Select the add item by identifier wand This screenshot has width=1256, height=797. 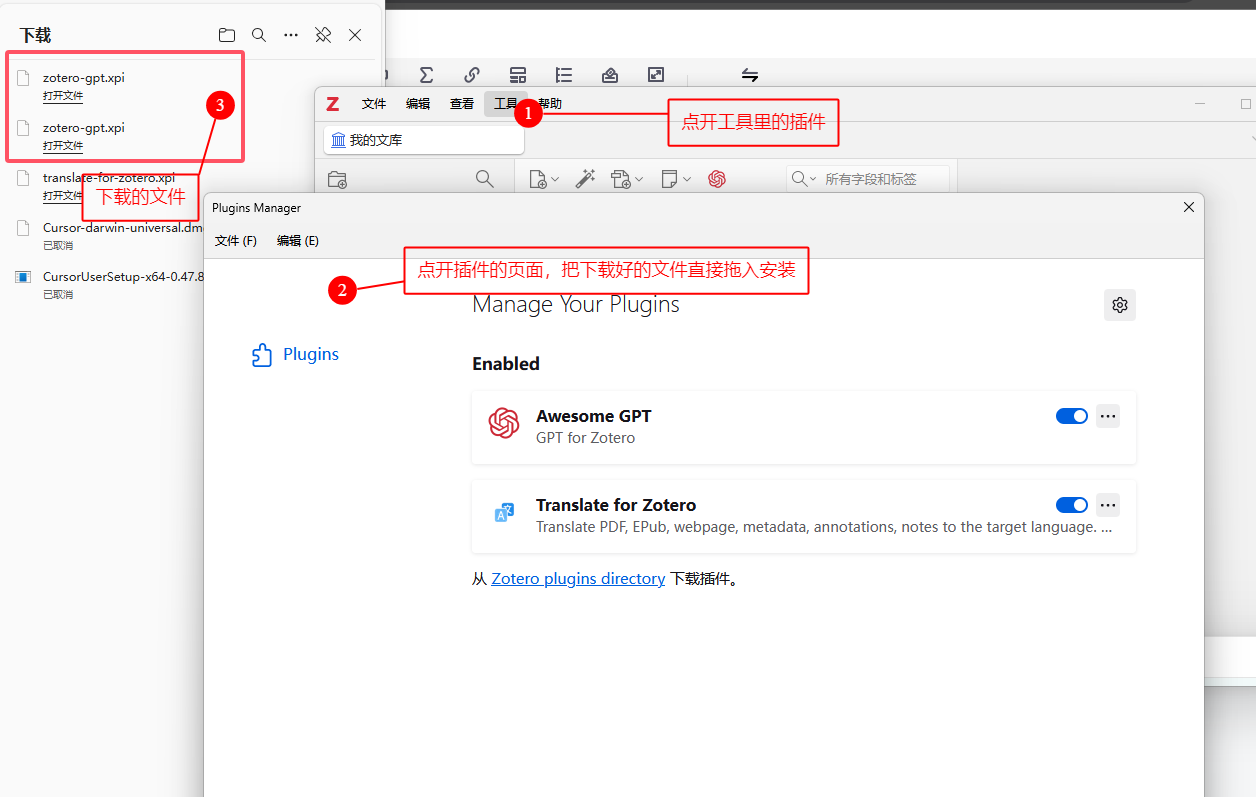tap(586, 178)
